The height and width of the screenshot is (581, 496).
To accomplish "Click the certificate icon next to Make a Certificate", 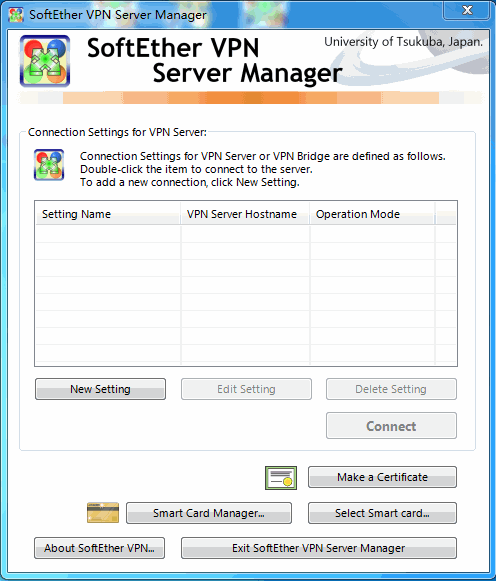I will click(281, 478).
